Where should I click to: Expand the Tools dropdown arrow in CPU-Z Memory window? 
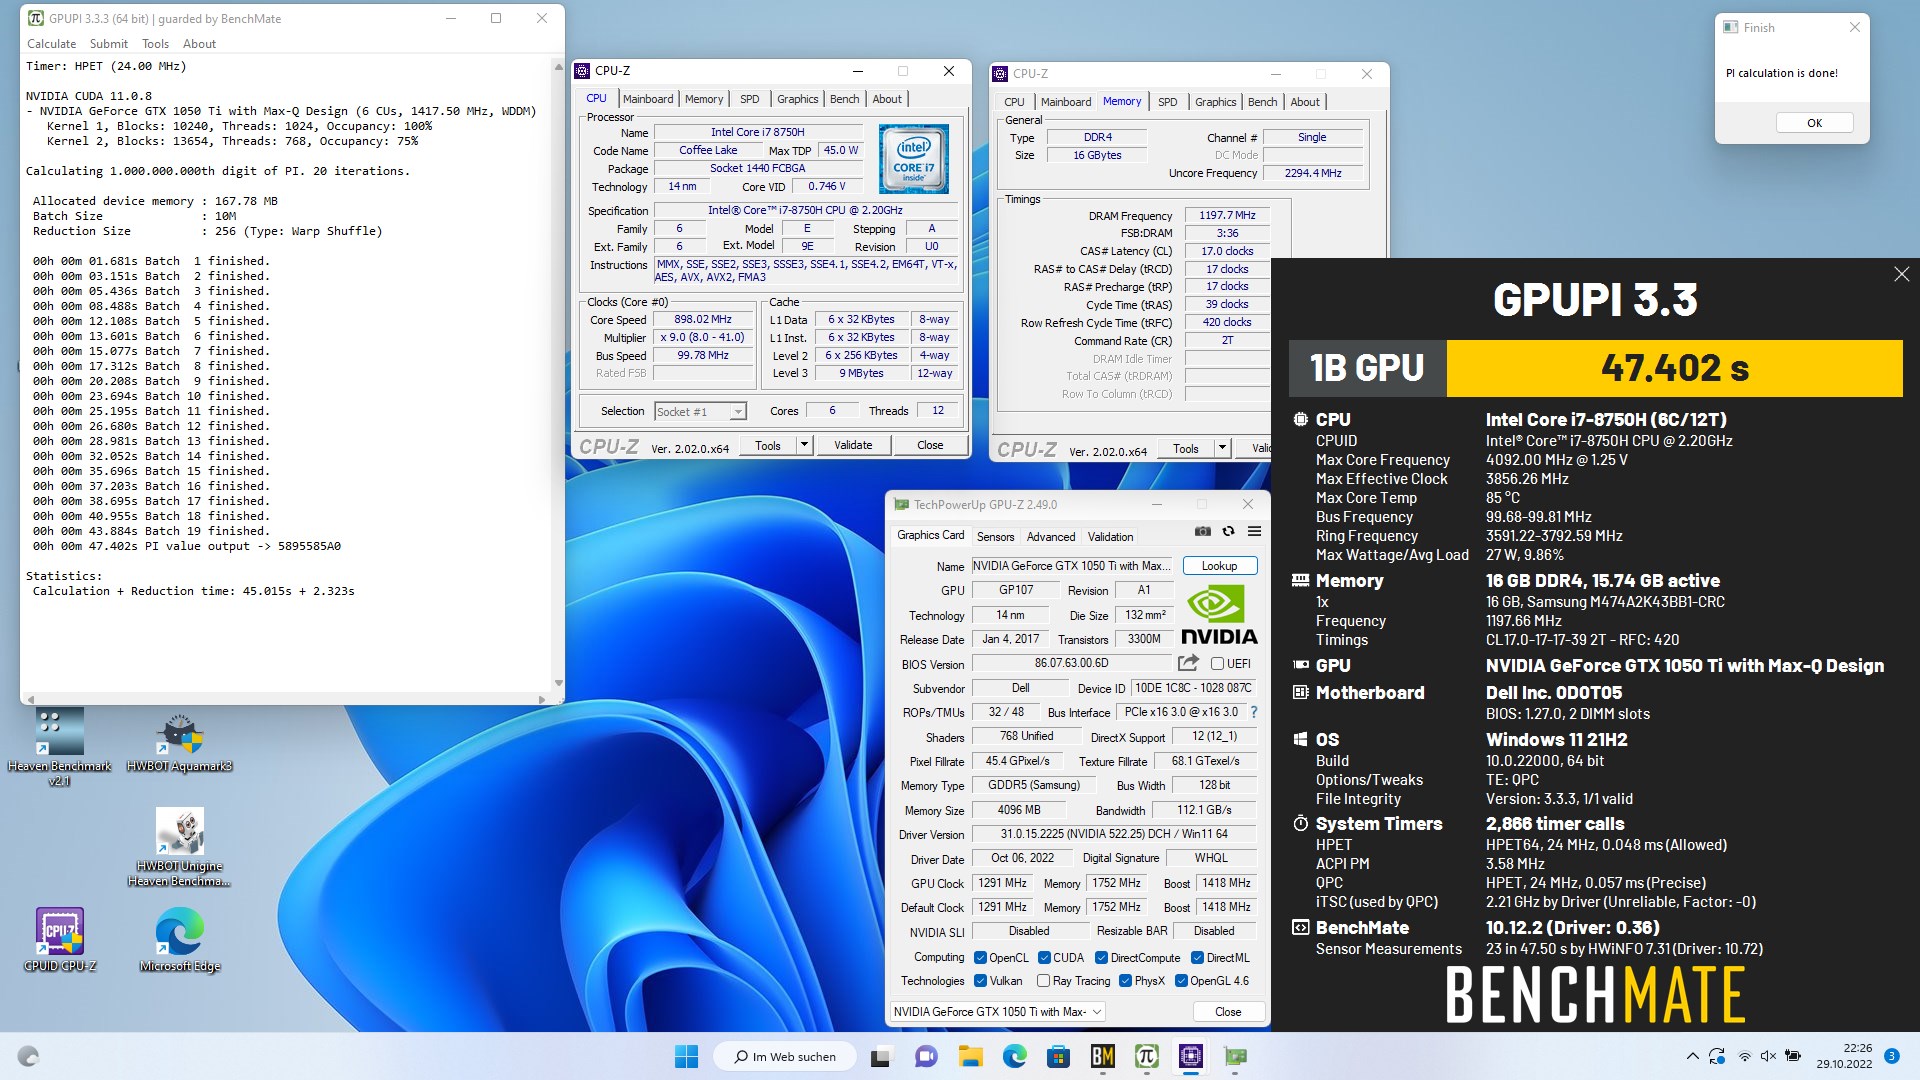[x=1222, y=448]
